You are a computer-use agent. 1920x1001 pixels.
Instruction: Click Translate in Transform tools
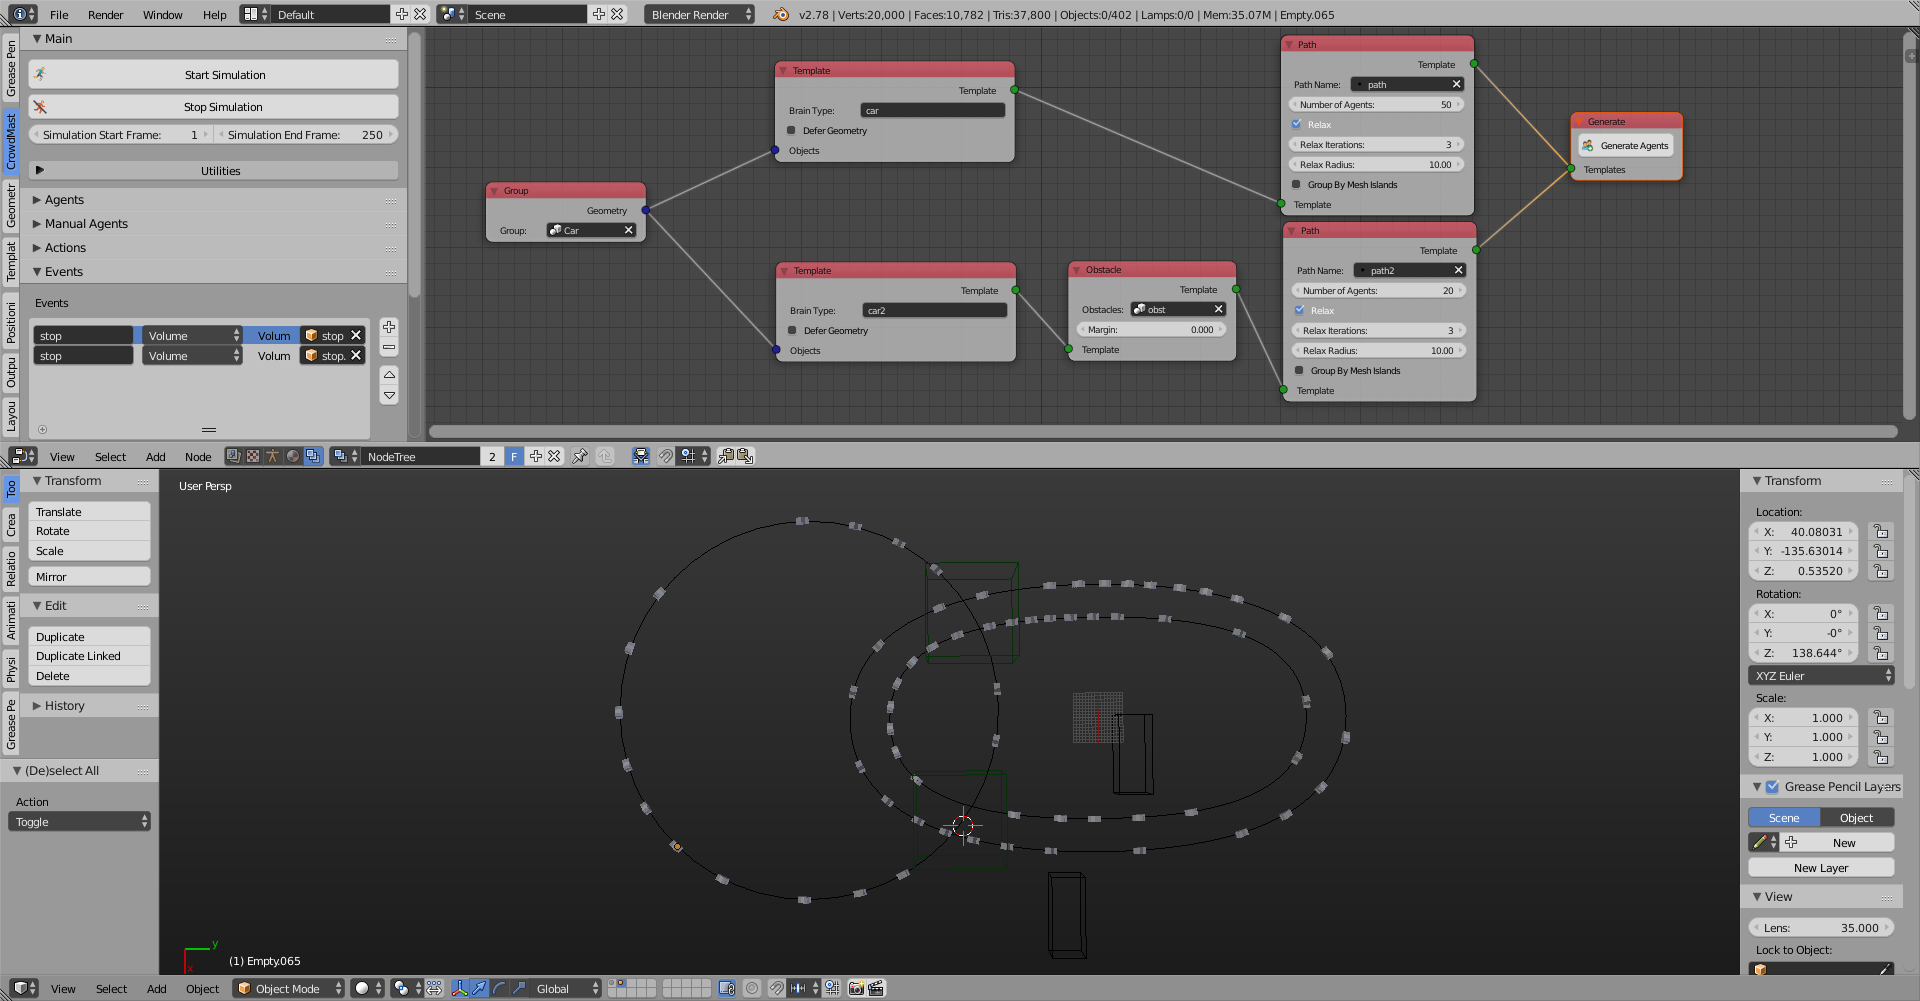click(x=89, y=512)
